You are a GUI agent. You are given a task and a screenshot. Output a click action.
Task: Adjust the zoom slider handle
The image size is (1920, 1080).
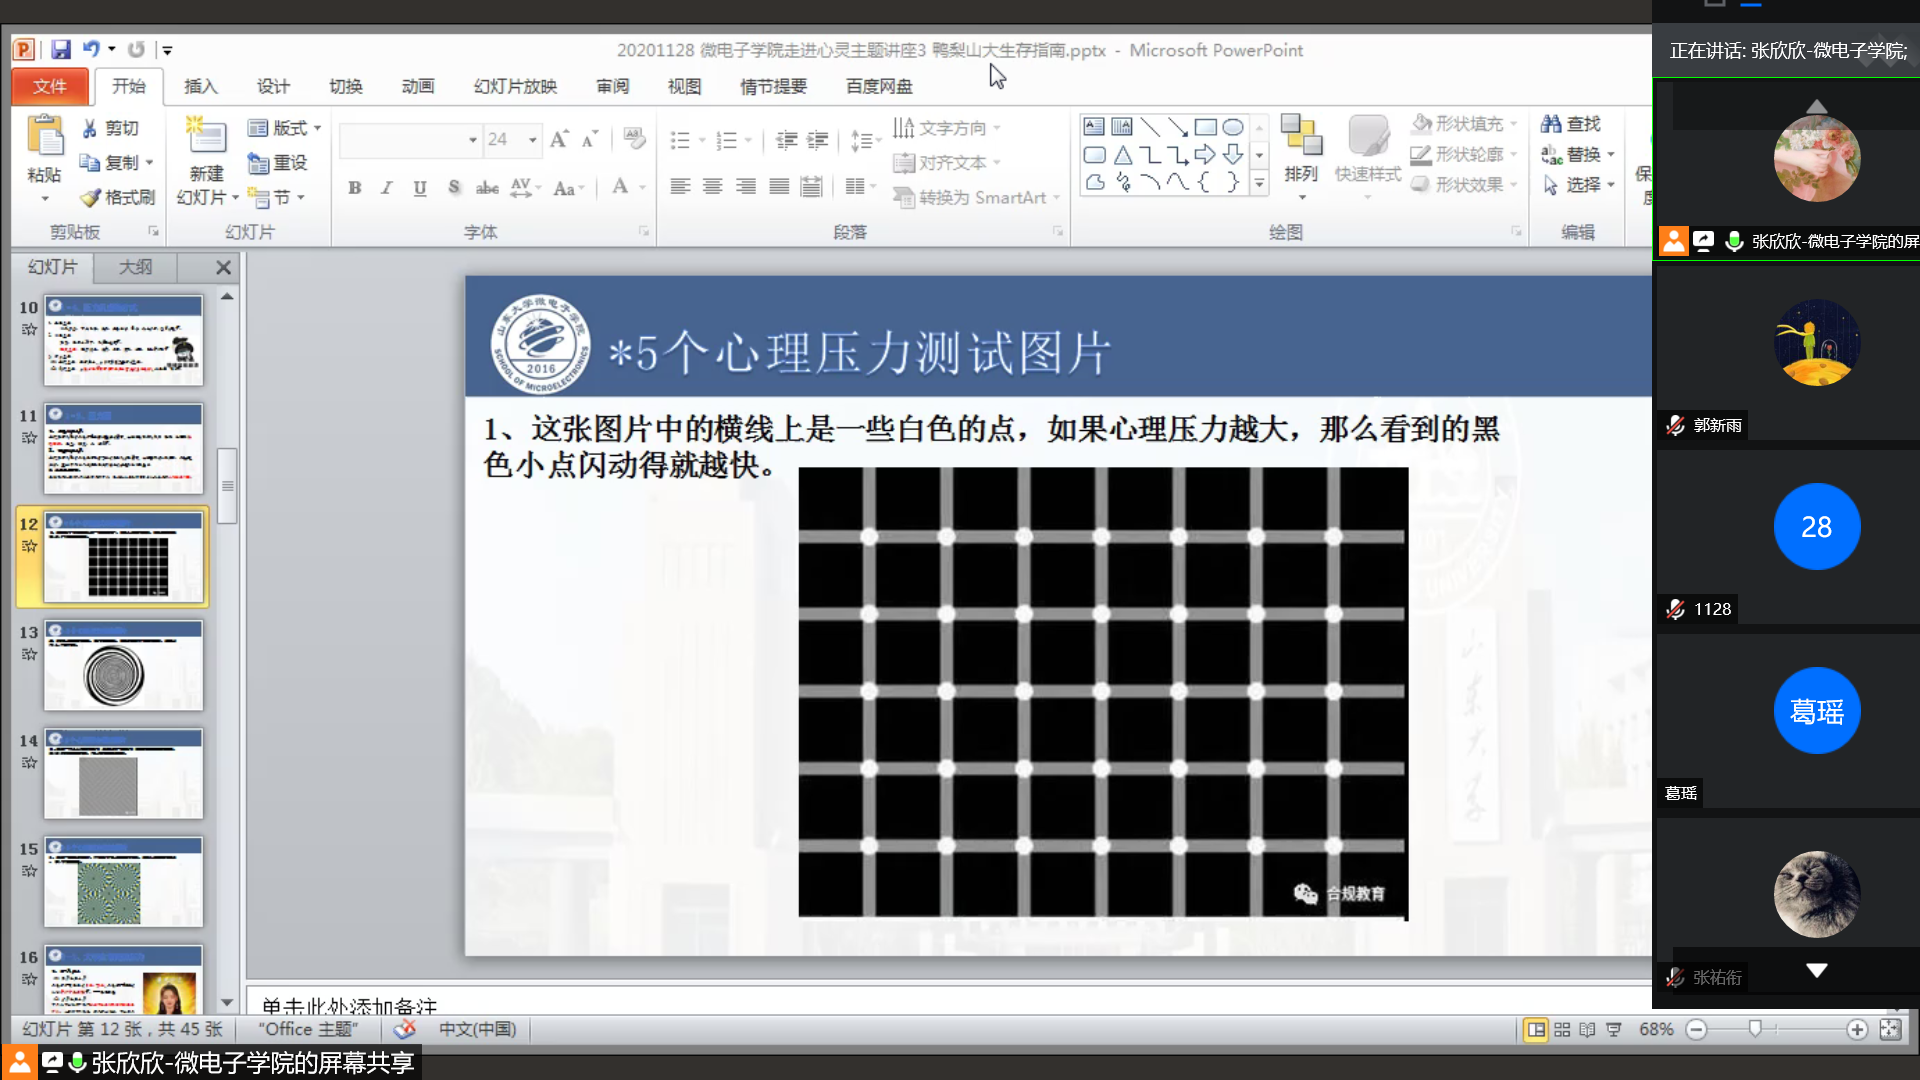[1755, 1029]
